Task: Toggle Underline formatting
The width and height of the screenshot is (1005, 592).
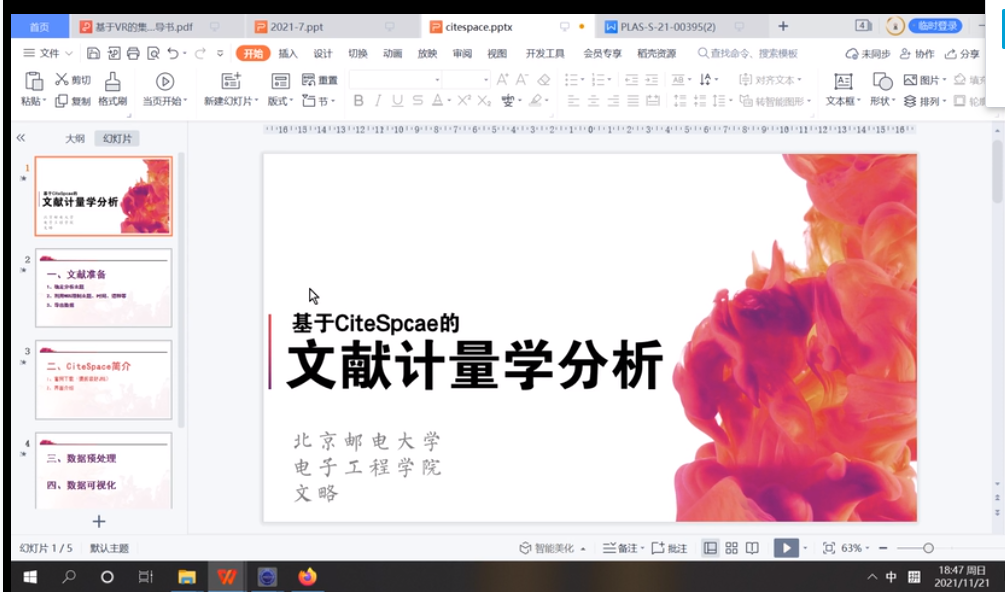Action: point(397,101)
